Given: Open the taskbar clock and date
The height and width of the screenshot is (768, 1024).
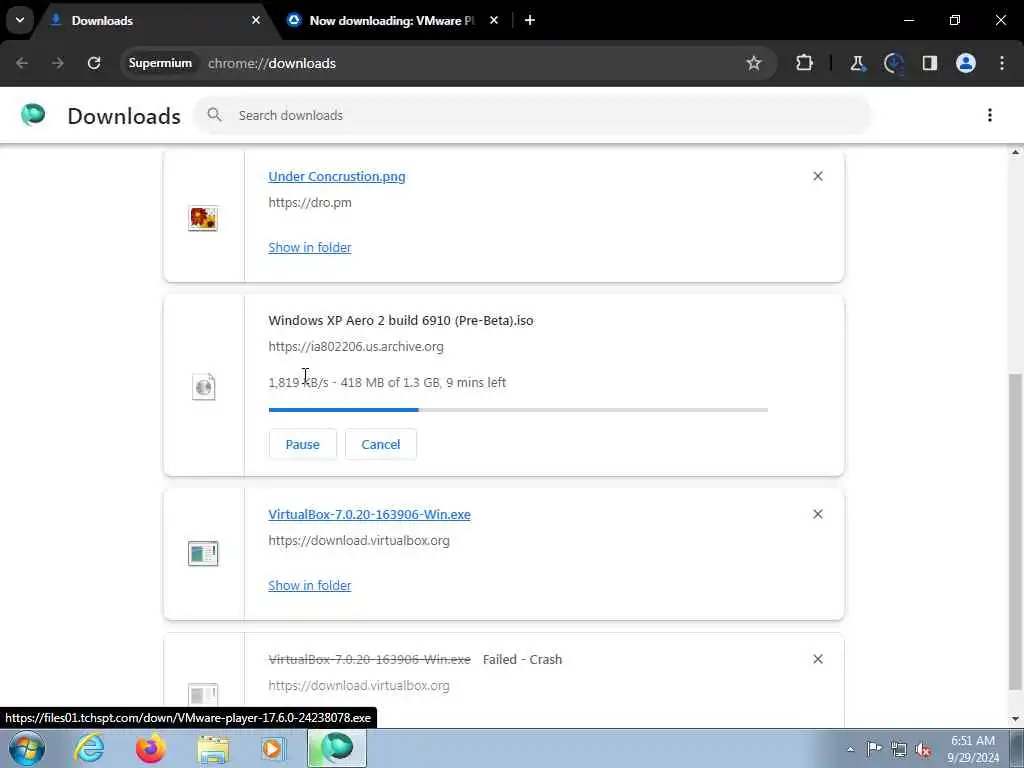Looking at the screenshot, I should 973,749.
